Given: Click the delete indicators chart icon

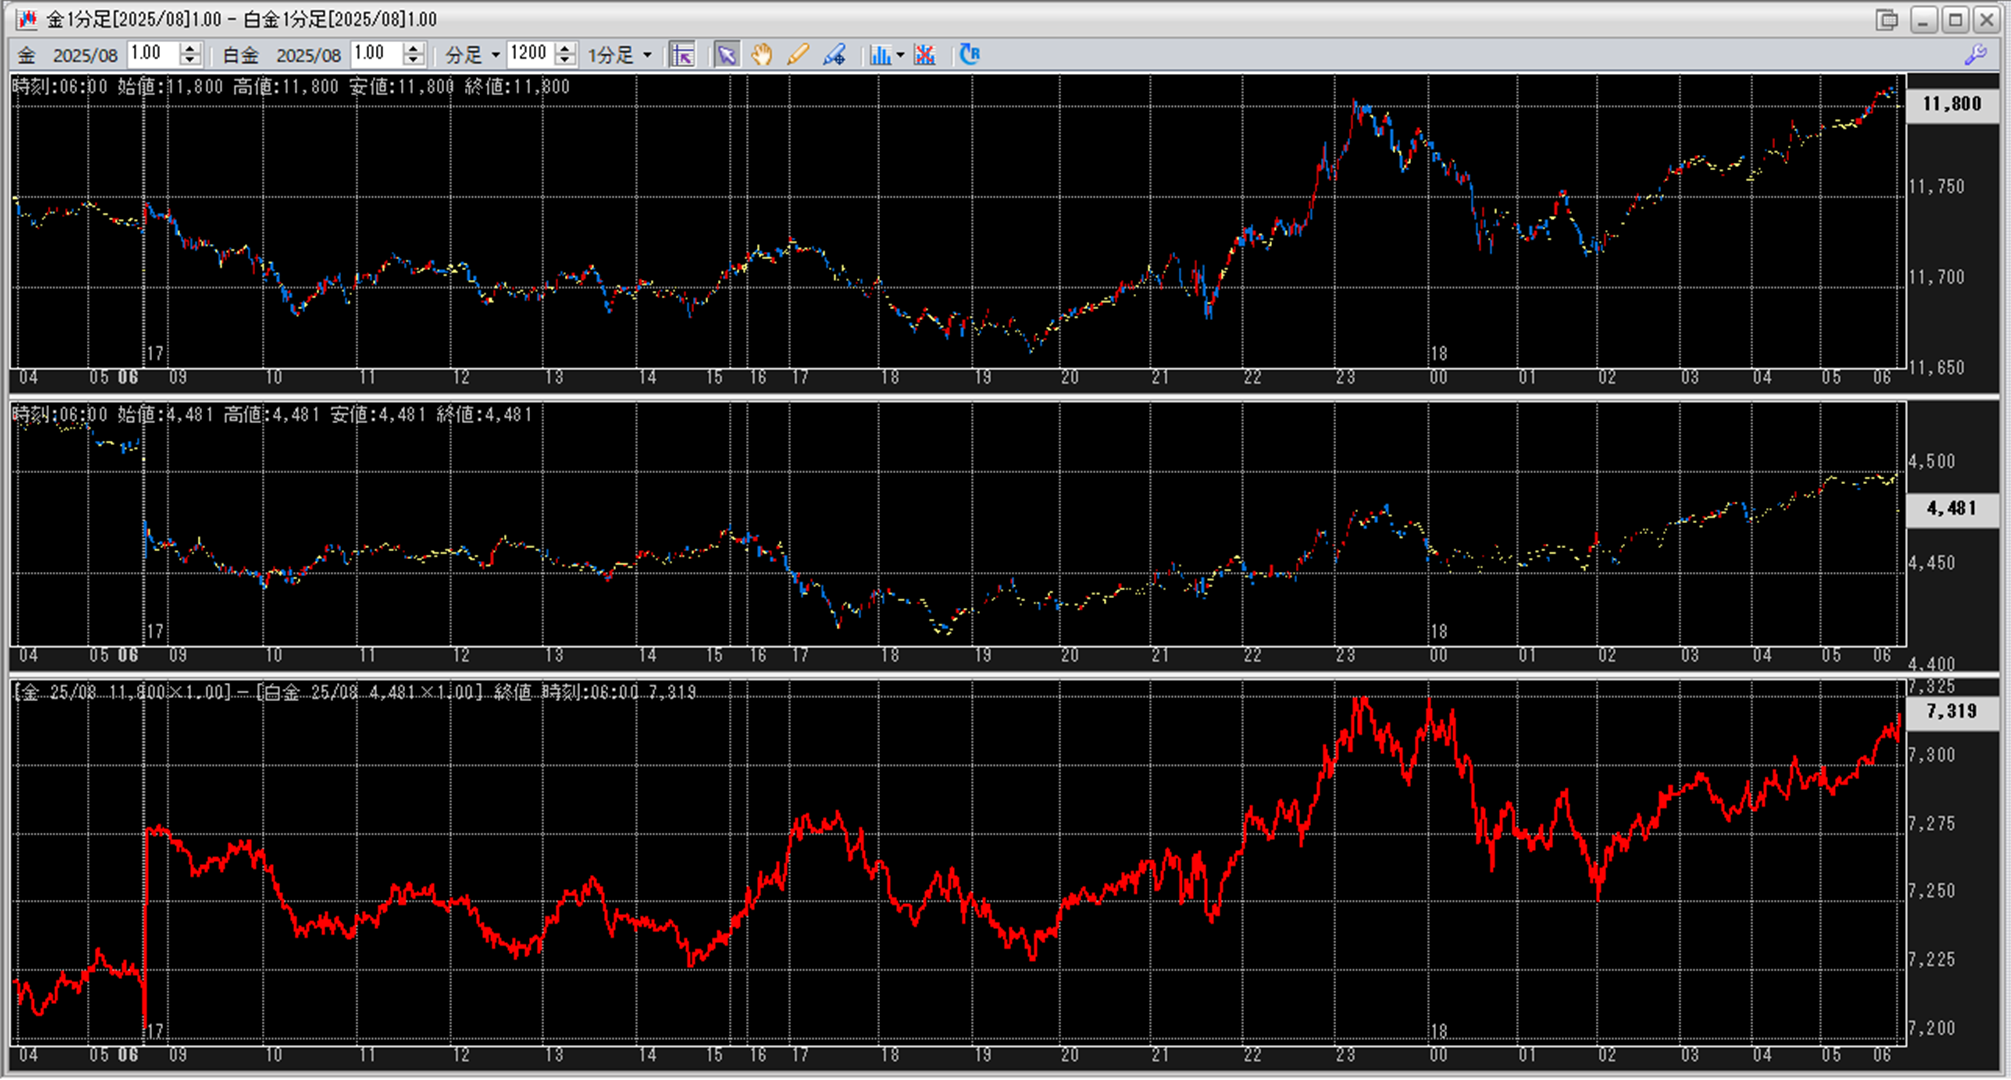Looking at the screenshot, I should pyautogui.click(x=924, y=55).
